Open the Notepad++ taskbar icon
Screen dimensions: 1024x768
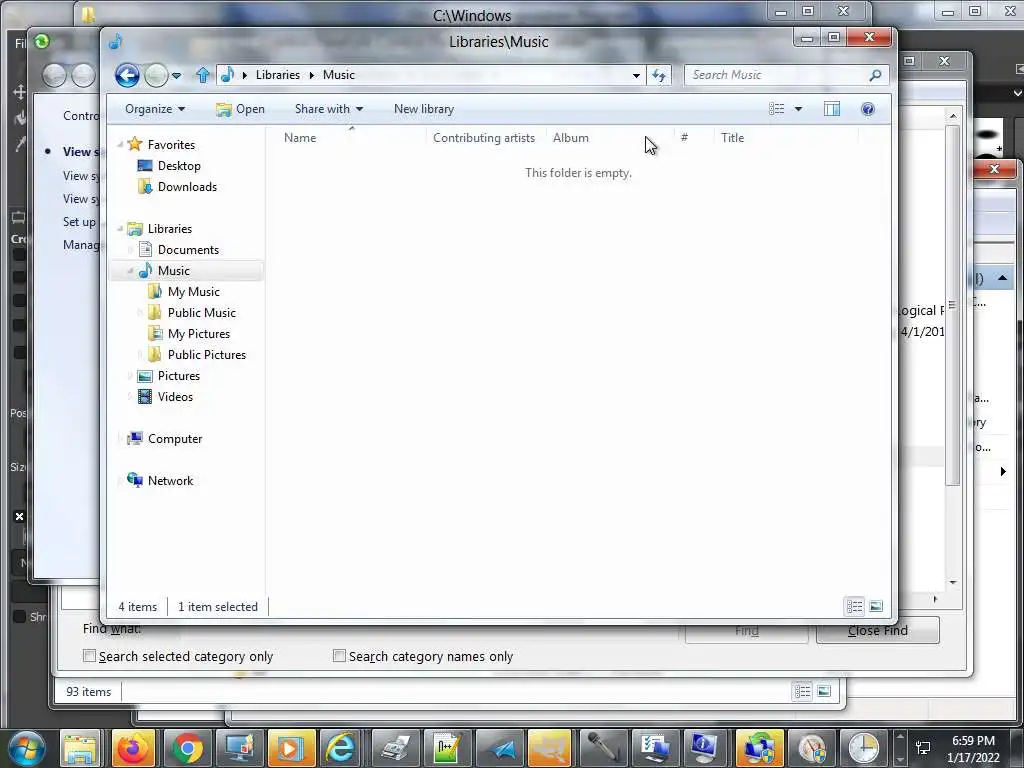point(447,748)
